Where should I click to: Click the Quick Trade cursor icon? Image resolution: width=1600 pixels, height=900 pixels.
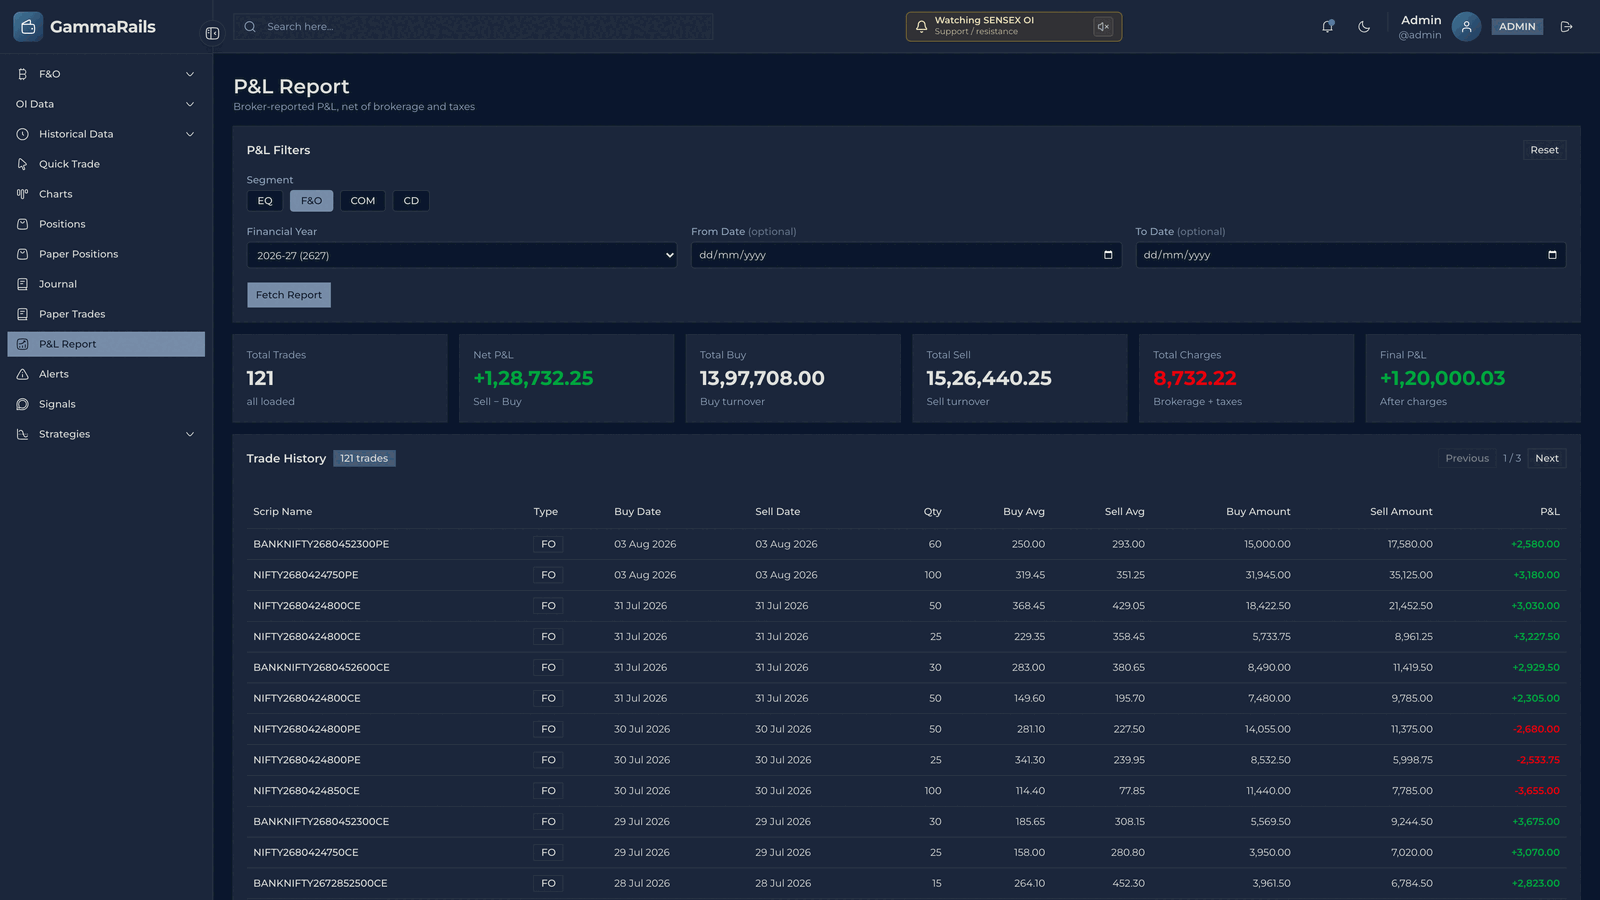click(22, 164)
